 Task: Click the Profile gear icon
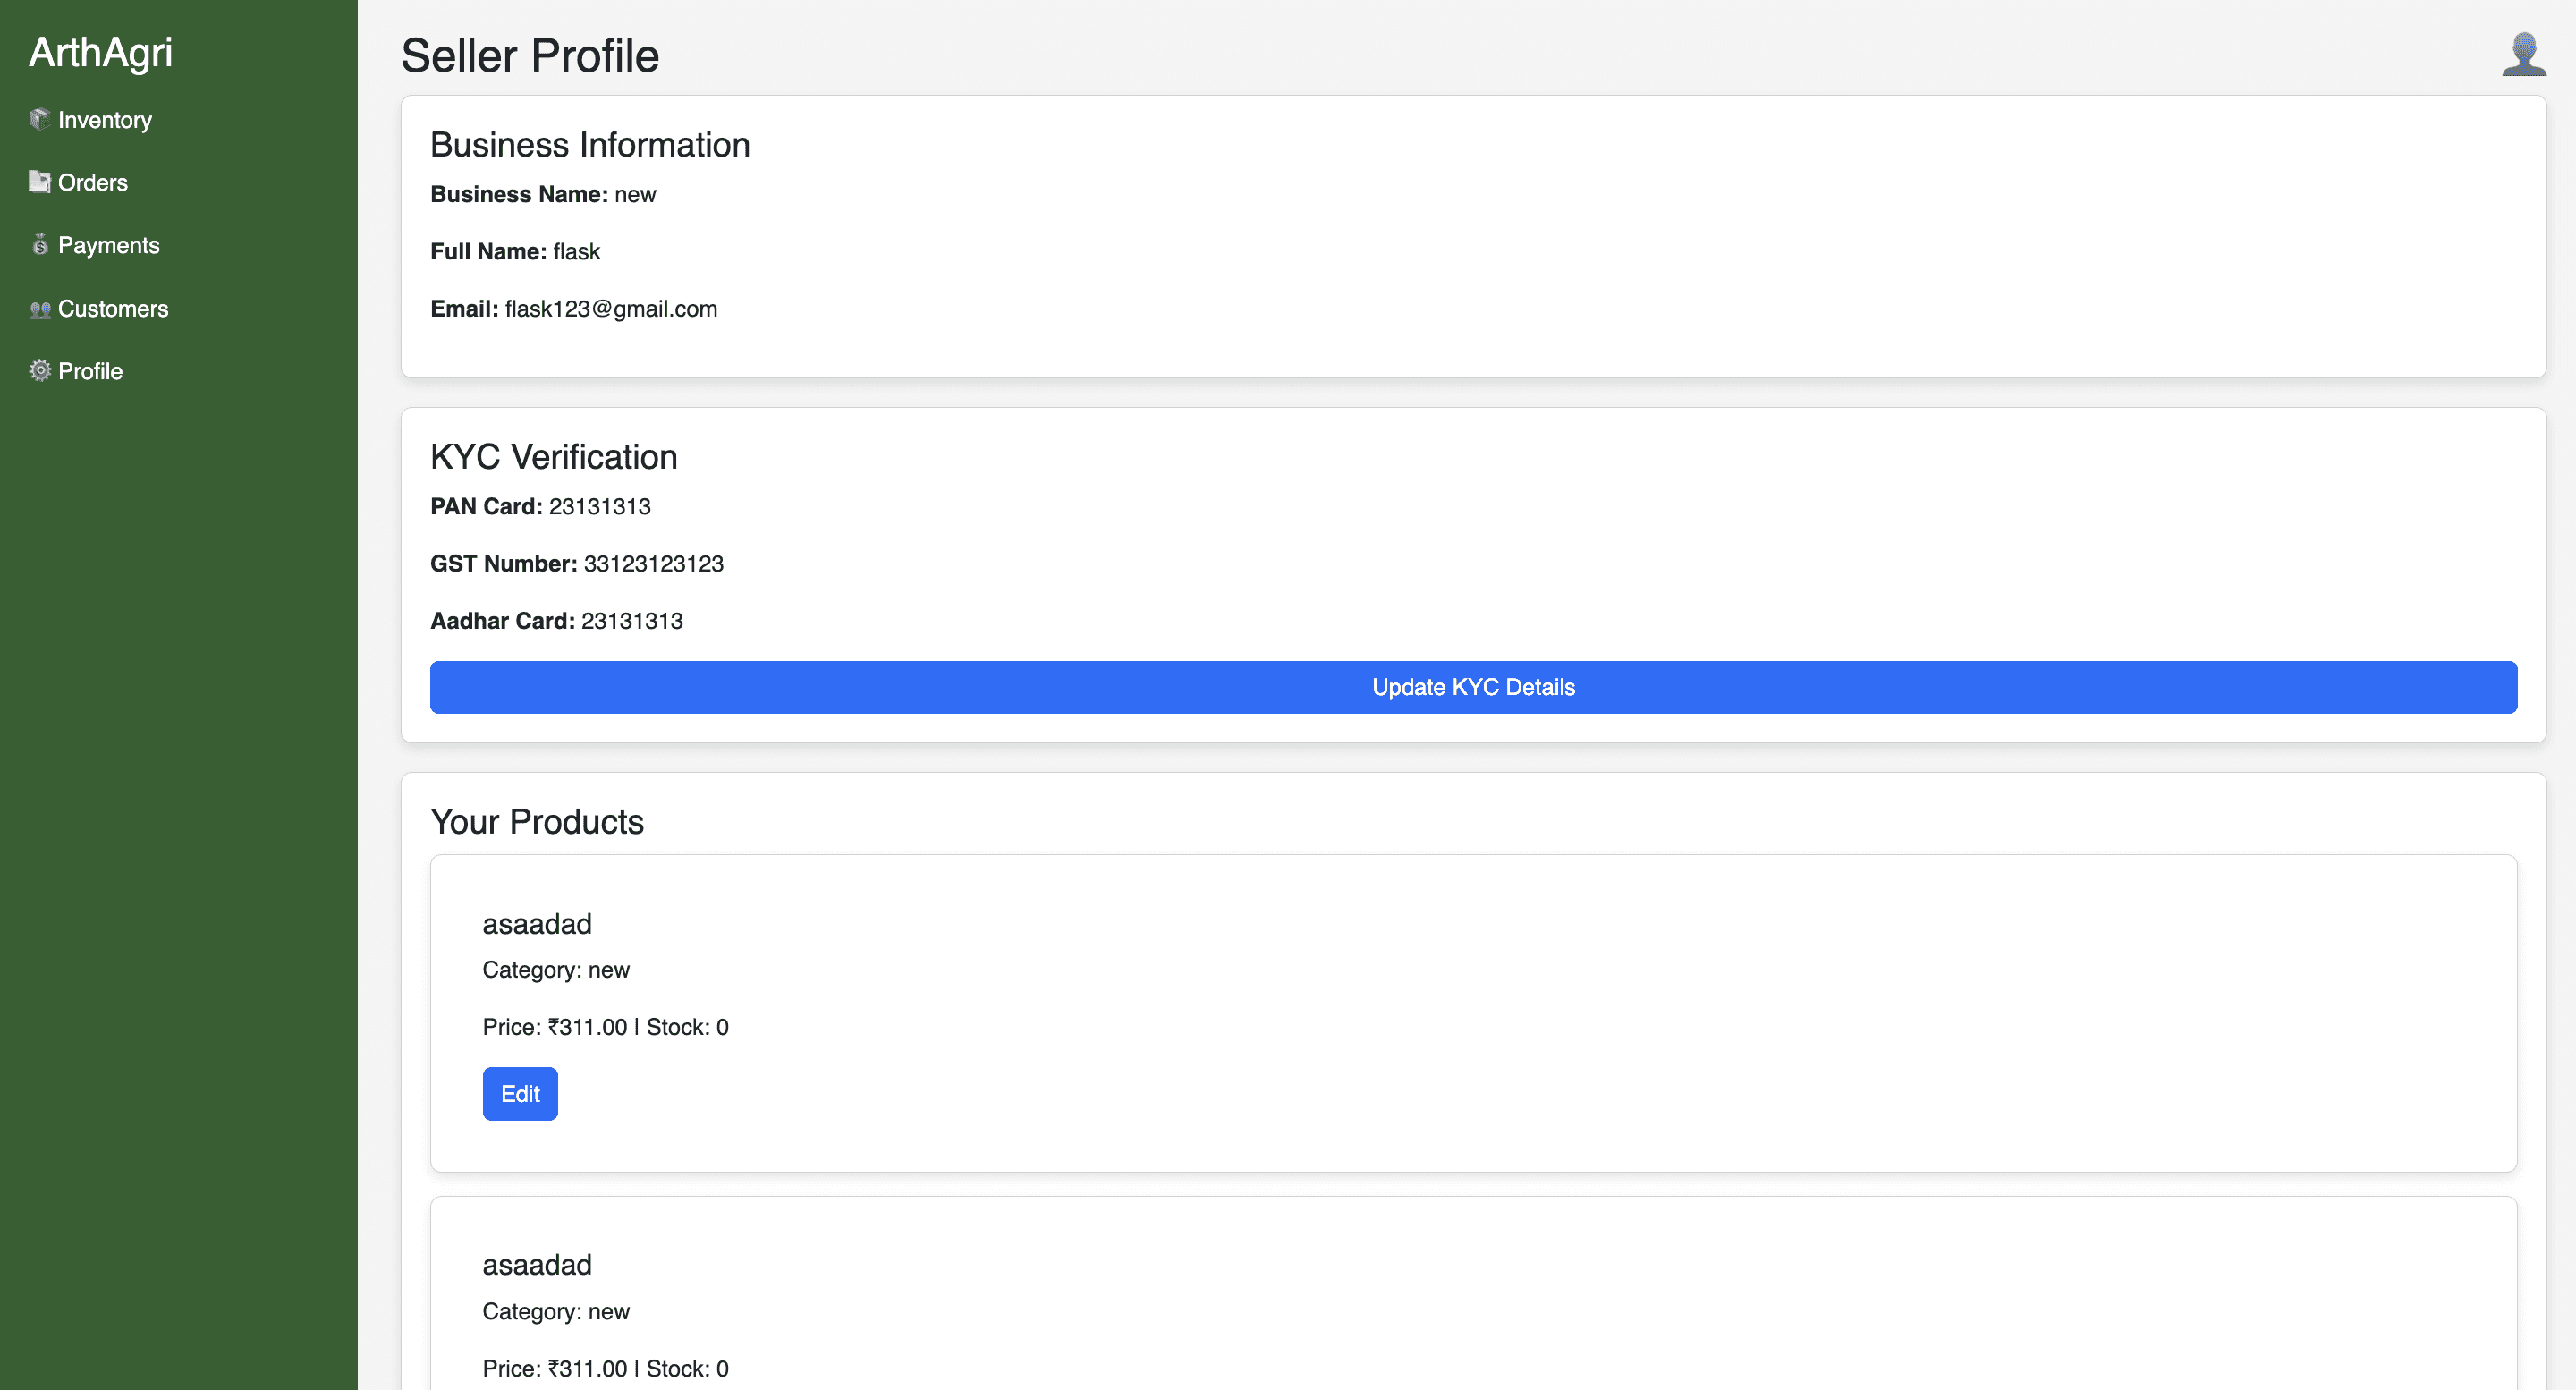39,371
